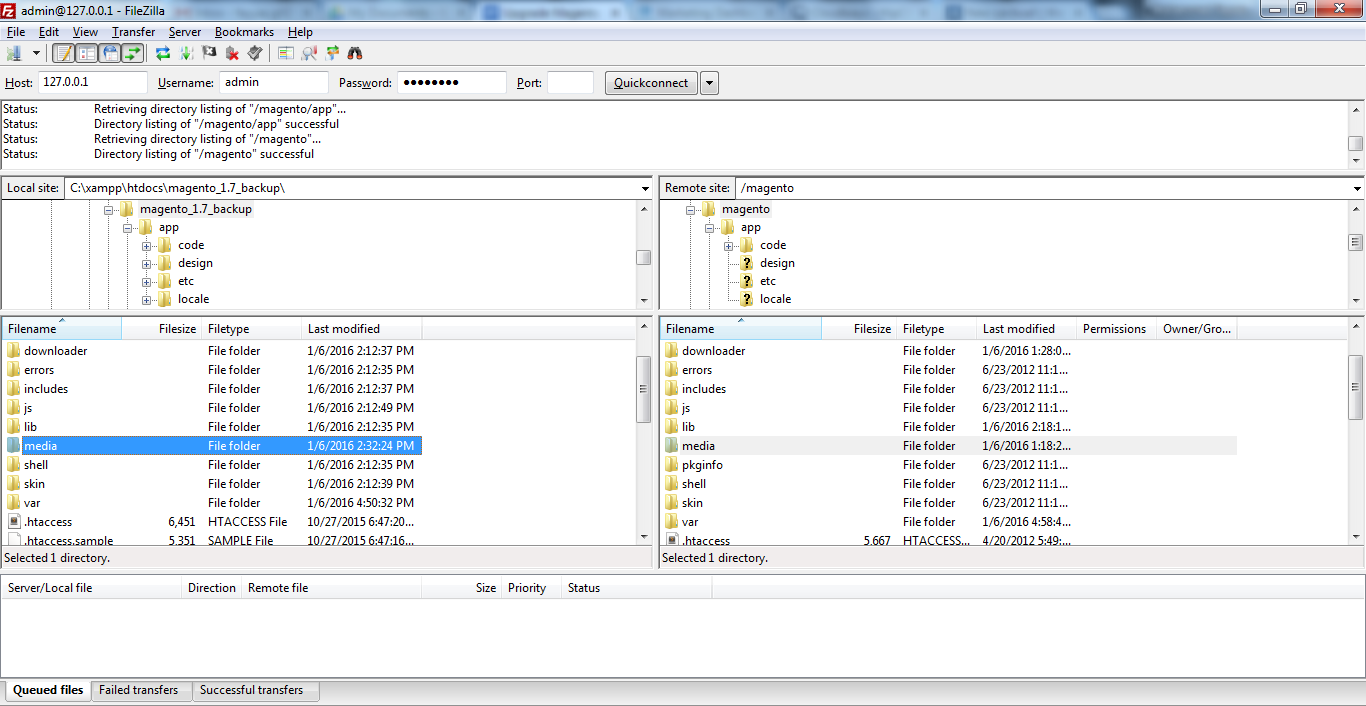The width and height of the screenshot is (1366, 706).
Task: Open the Site Manager dropdown arrow
Action: coord(36,53)
